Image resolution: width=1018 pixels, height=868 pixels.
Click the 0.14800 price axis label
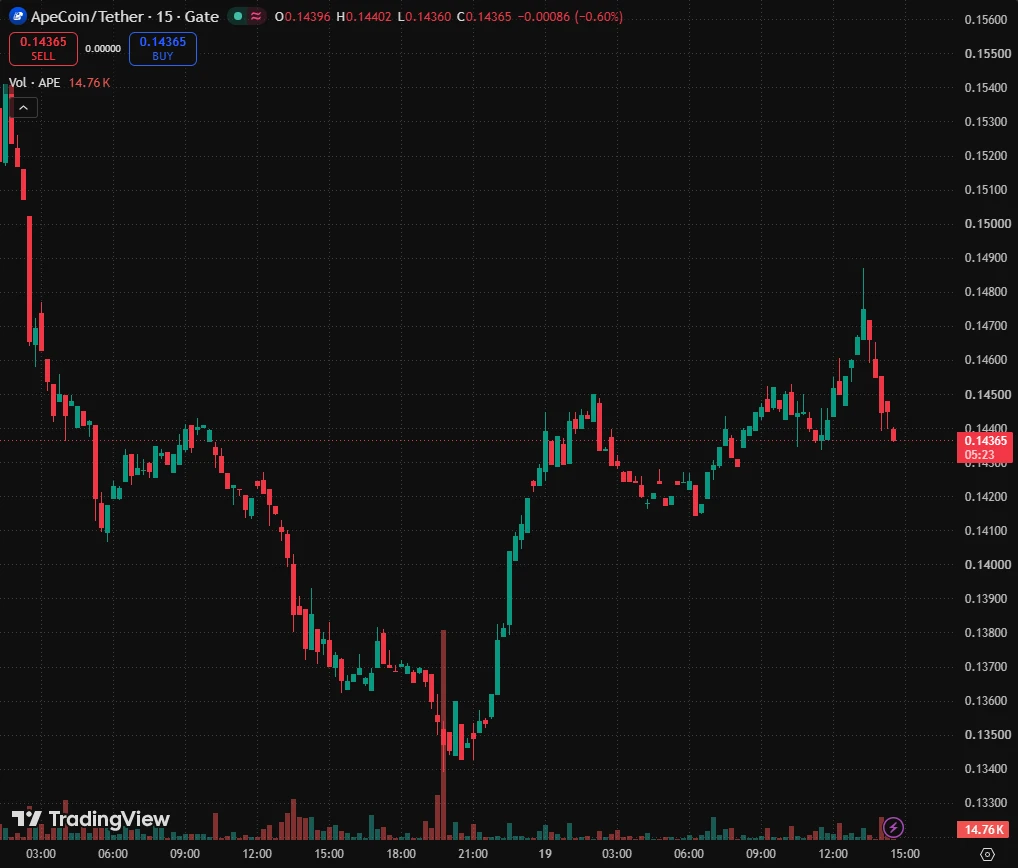click(x=986, y=291)
